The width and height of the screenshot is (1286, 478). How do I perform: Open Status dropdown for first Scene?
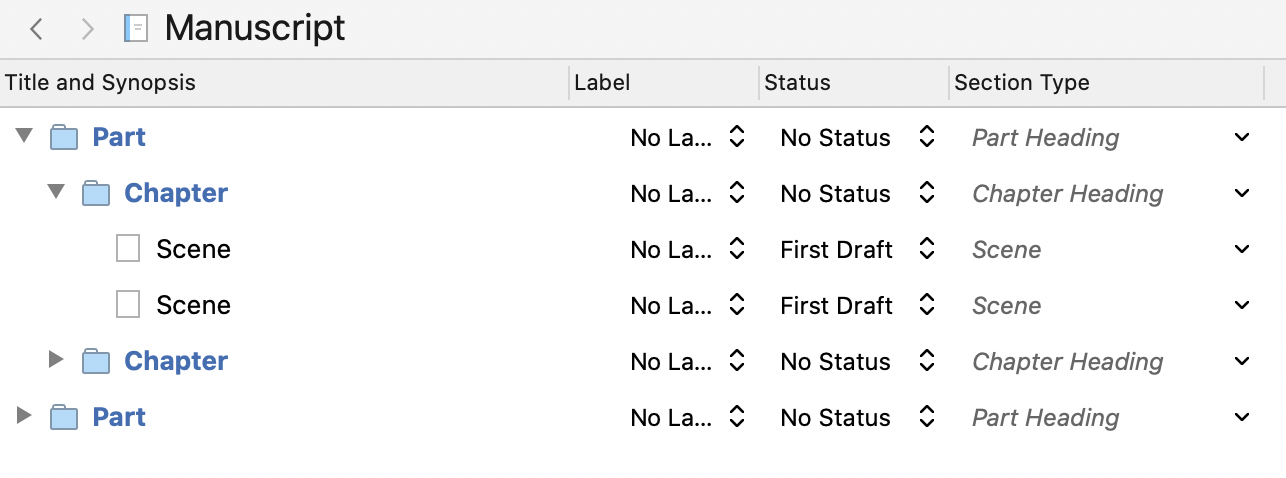(x=857, y=250)
